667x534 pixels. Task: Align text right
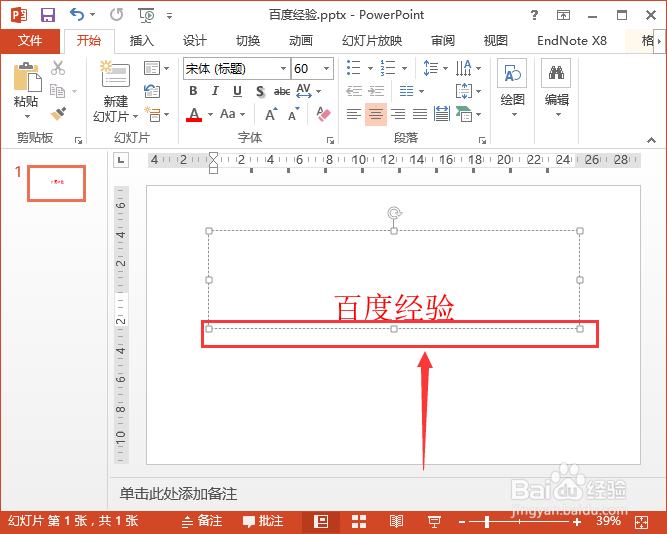(398, 114)
